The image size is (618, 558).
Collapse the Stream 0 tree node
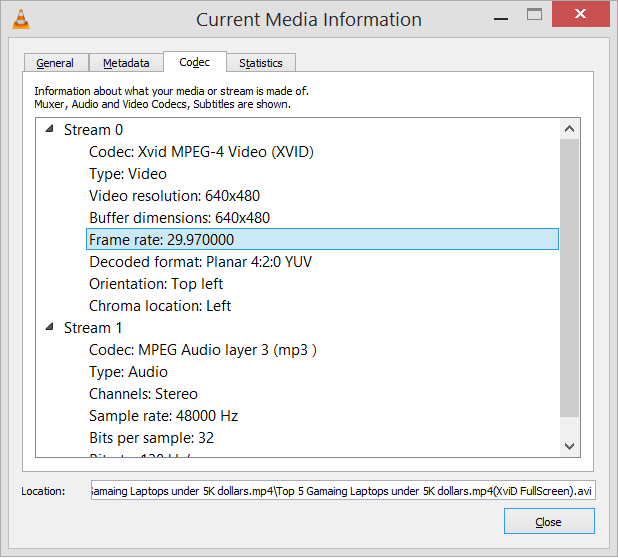50,128
